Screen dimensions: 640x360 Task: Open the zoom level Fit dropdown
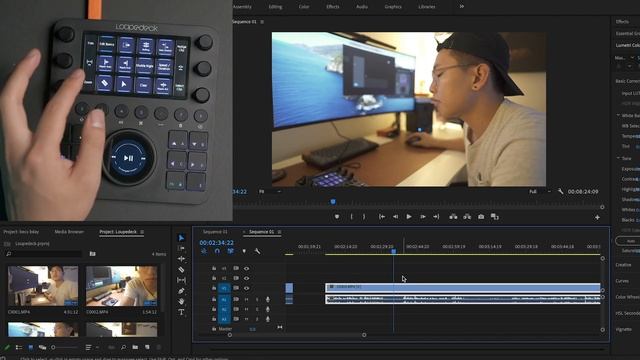click(269, 191)
